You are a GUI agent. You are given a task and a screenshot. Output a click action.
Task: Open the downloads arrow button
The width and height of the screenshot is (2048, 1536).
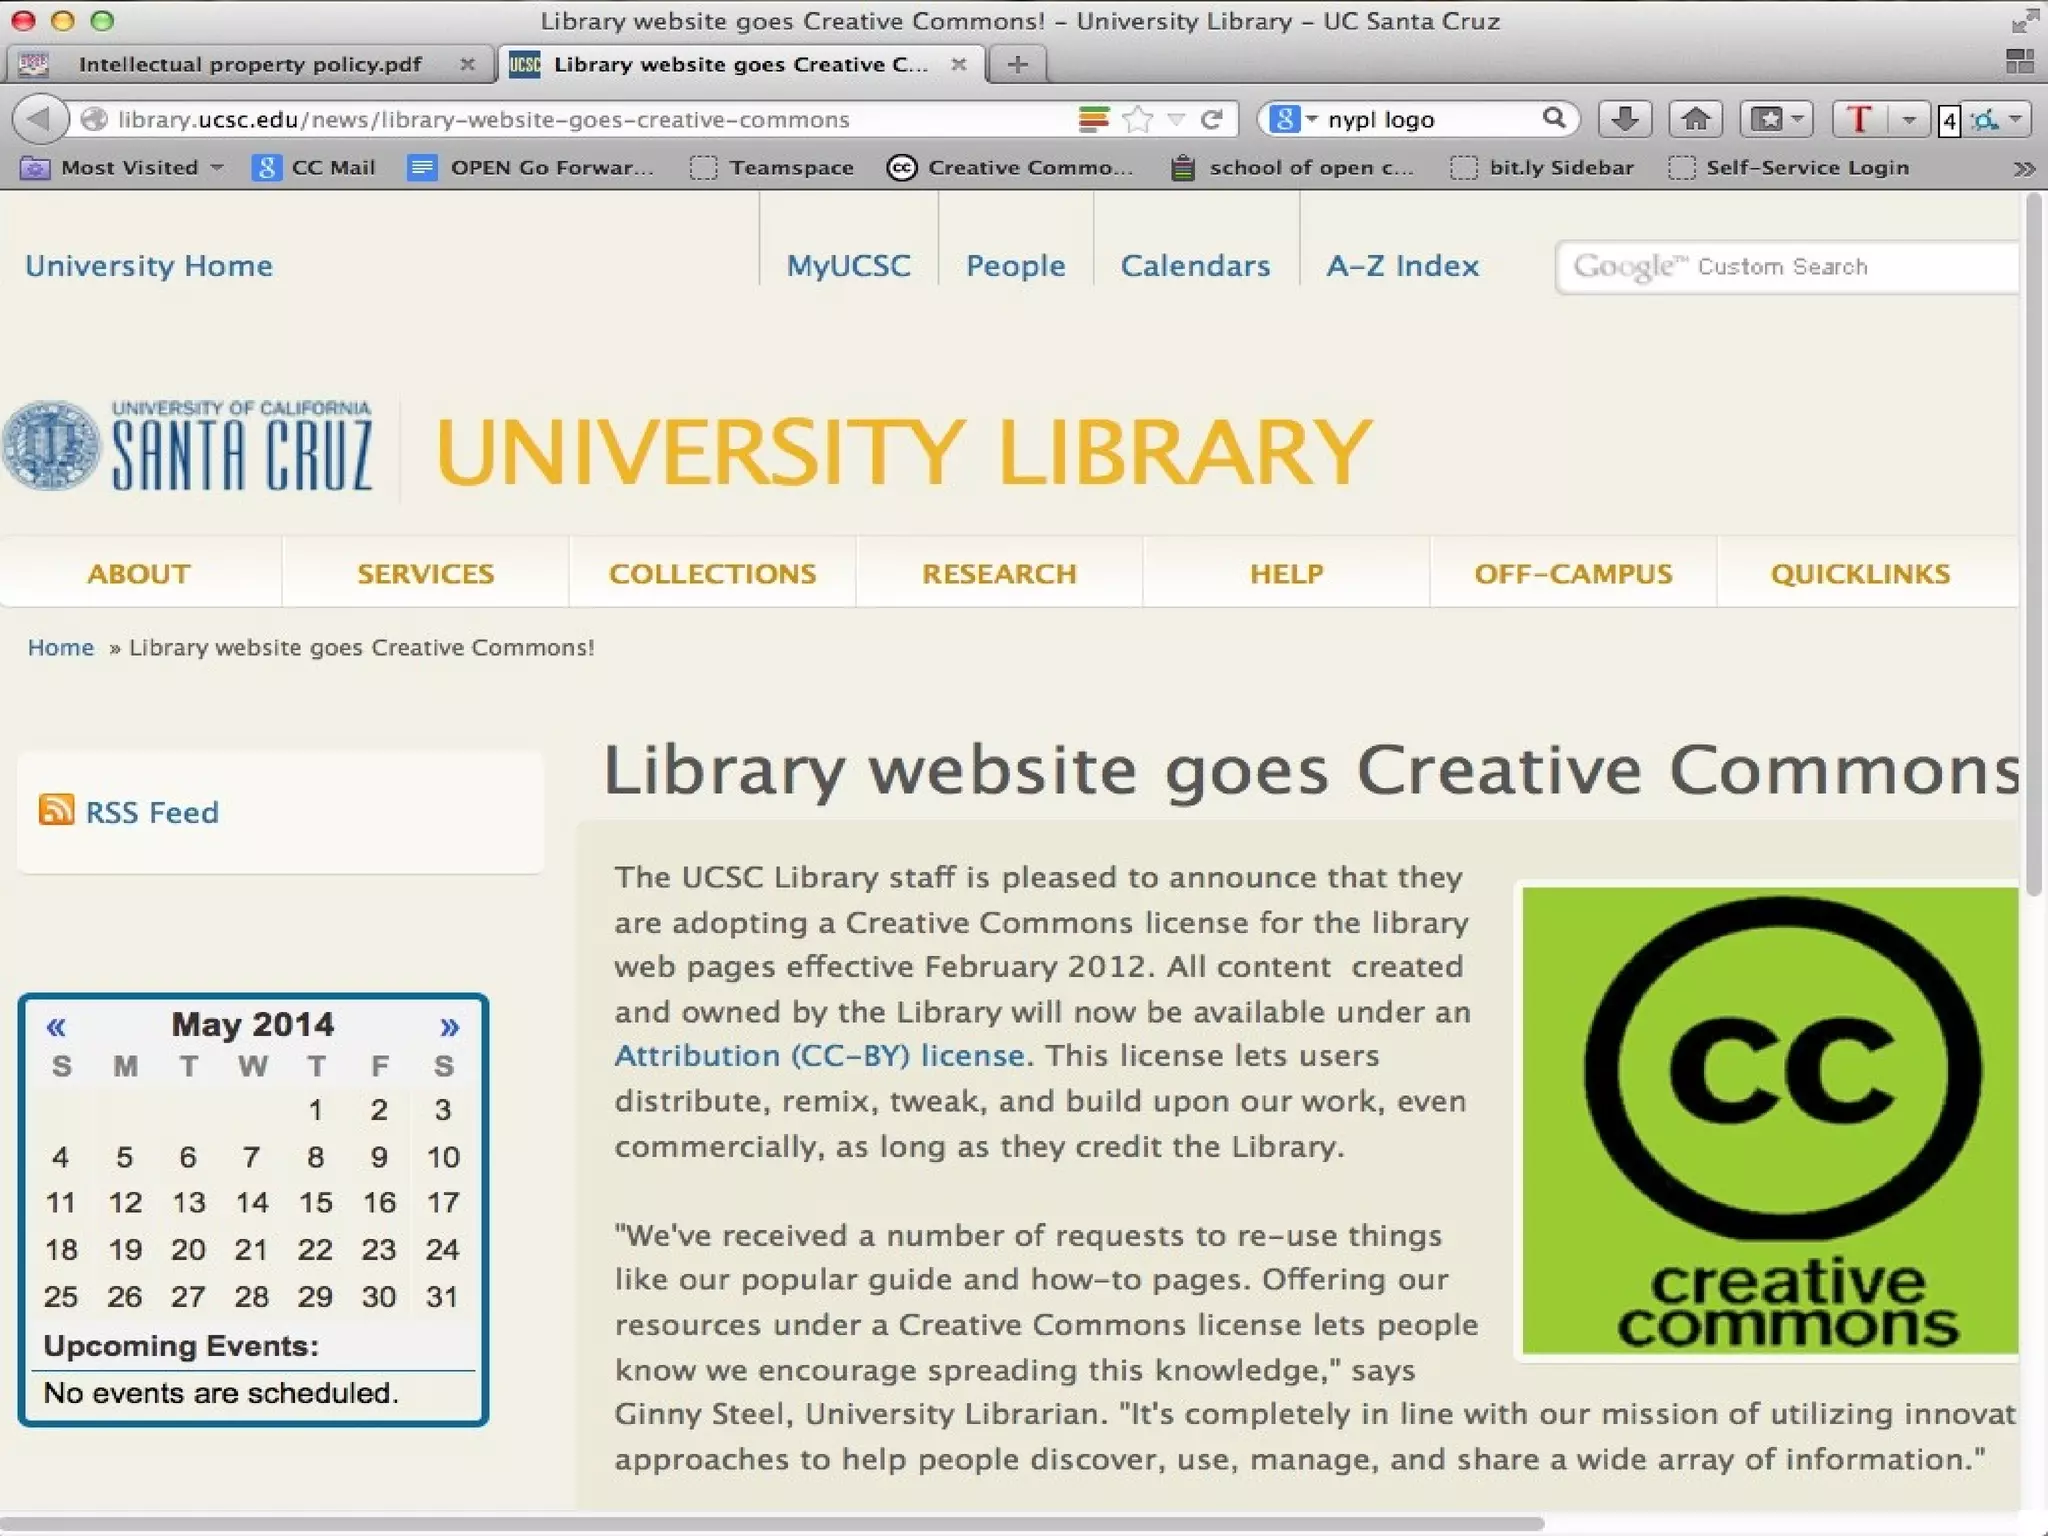click(x=1624, y=119)
